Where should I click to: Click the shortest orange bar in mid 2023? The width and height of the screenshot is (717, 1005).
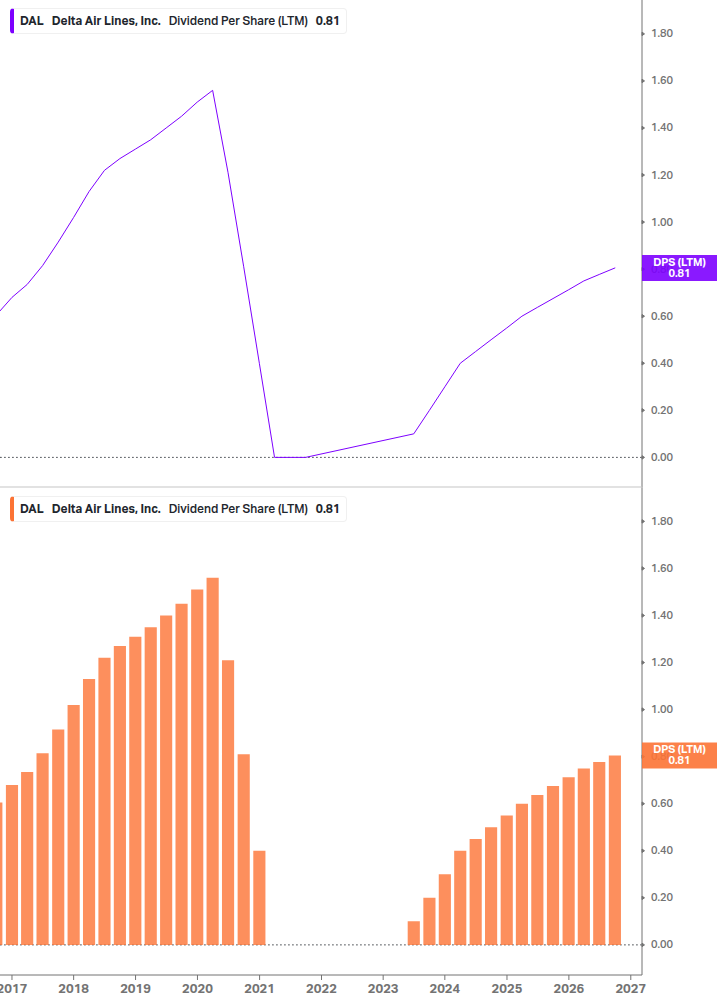414,933
